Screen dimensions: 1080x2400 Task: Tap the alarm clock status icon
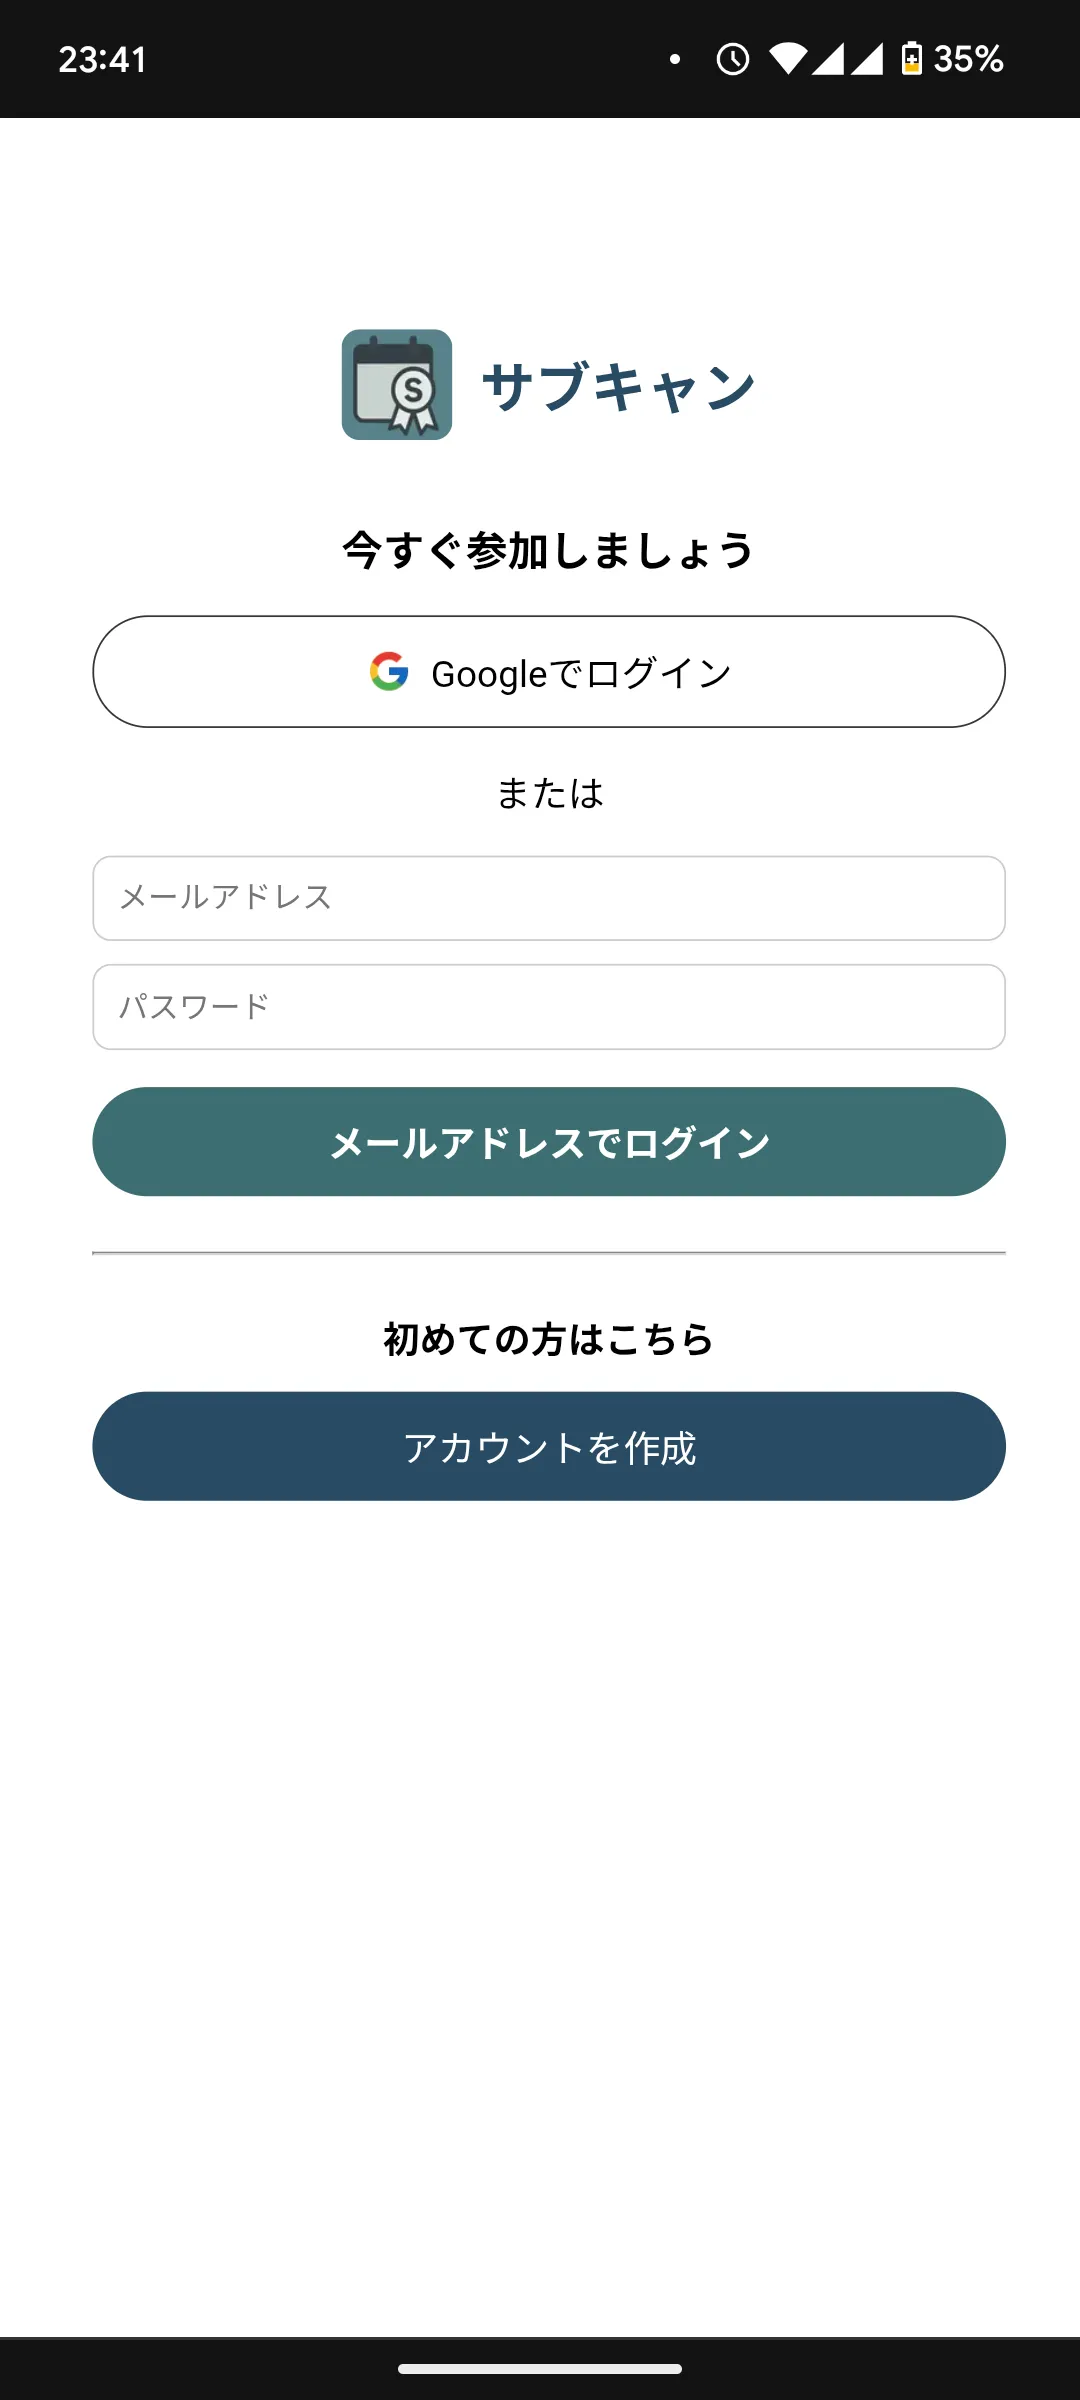(733, 59)
